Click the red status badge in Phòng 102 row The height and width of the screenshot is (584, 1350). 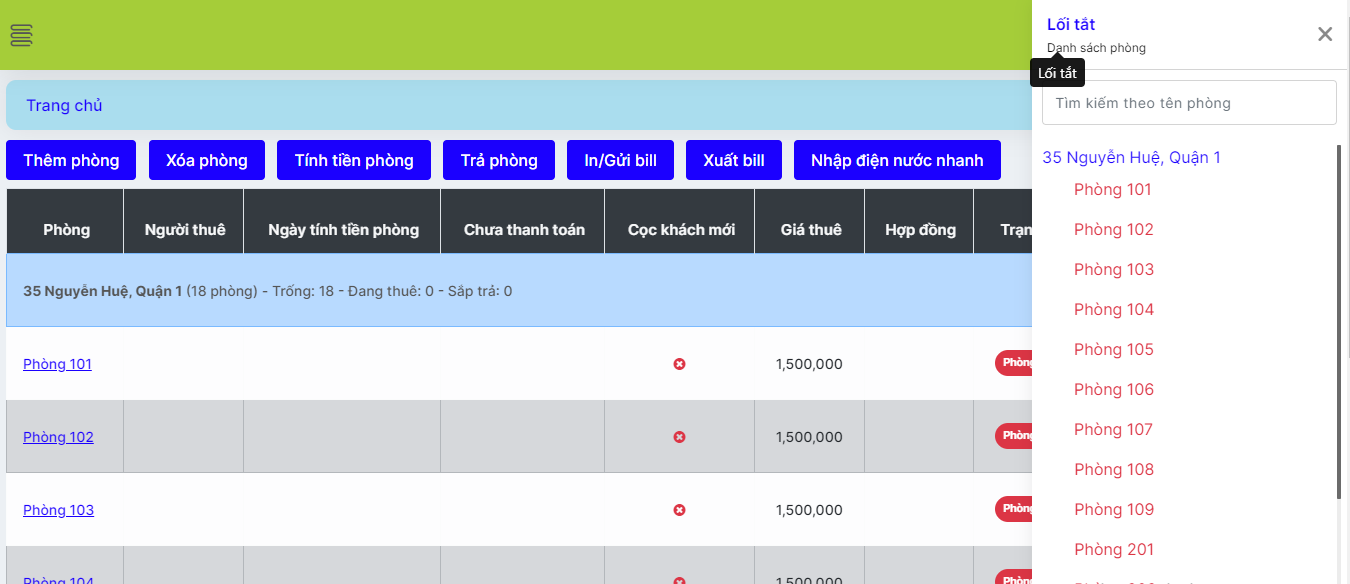point(1013,436)
